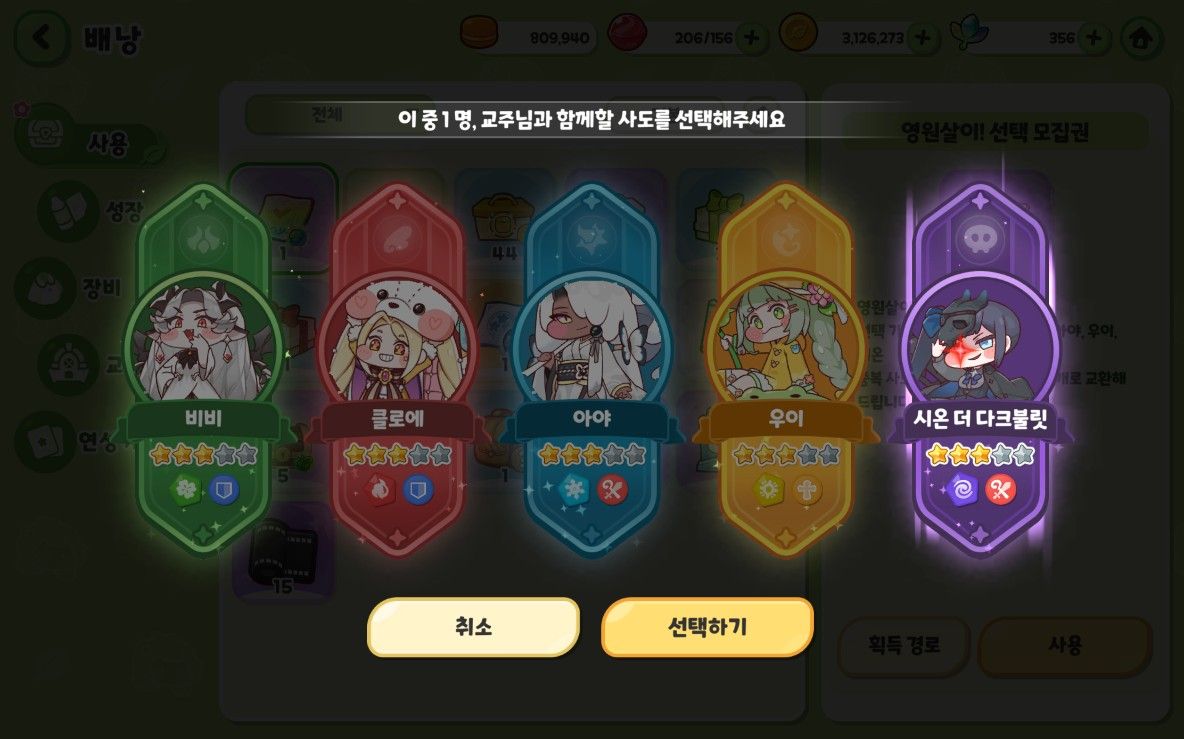Pick the 아야 character card
1184x739 pixels.
[592, 368]
